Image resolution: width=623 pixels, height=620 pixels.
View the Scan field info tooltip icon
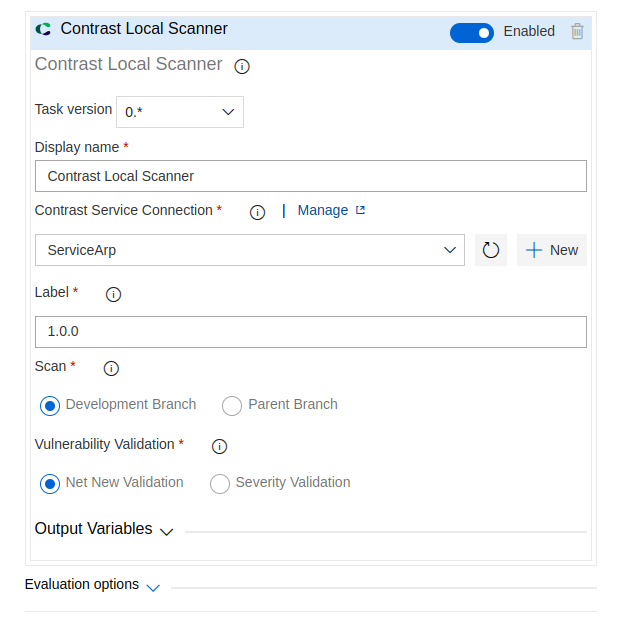(111, 368)
